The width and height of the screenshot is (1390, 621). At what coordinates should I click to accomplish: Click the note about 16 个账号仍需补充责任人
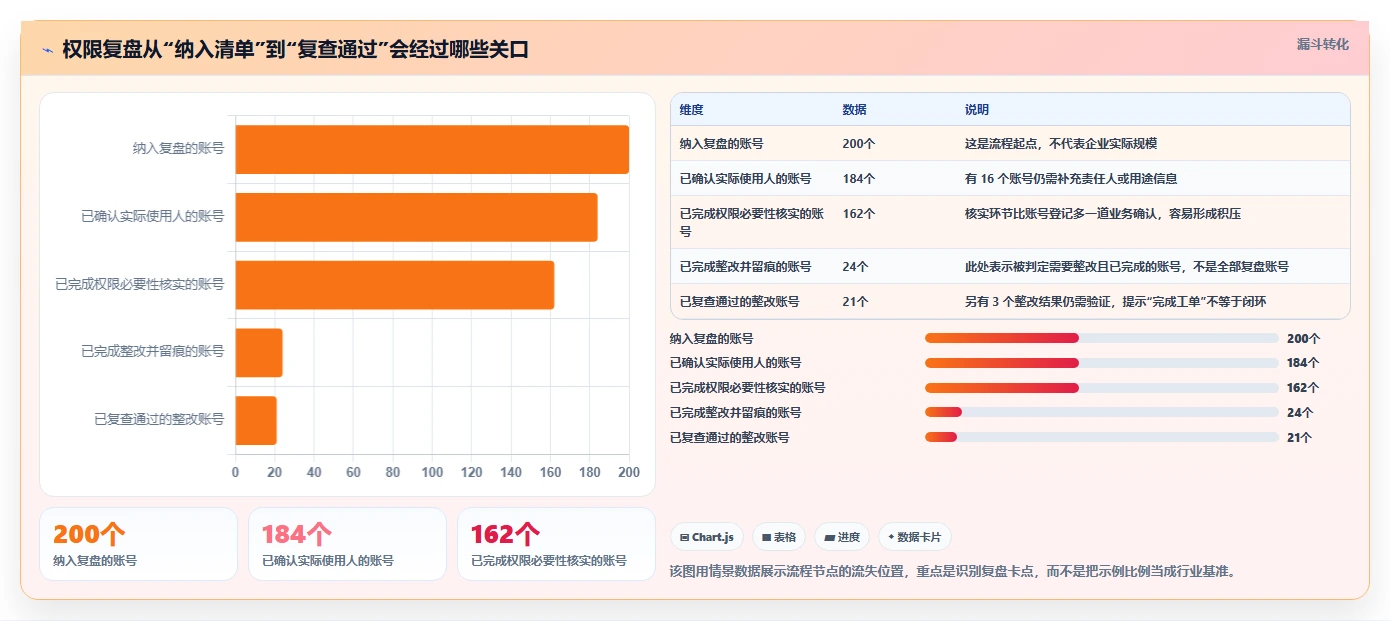1070,179
